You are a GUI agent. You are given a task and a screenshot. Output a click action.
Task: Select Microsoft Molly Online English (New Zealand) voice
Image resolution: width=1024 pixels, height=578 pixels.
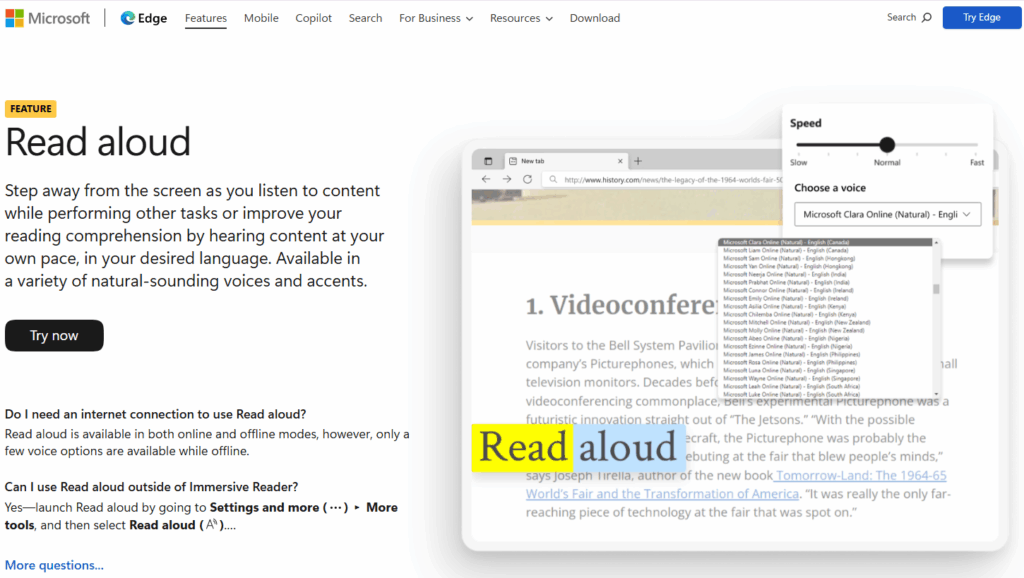(x=825, y=330)
